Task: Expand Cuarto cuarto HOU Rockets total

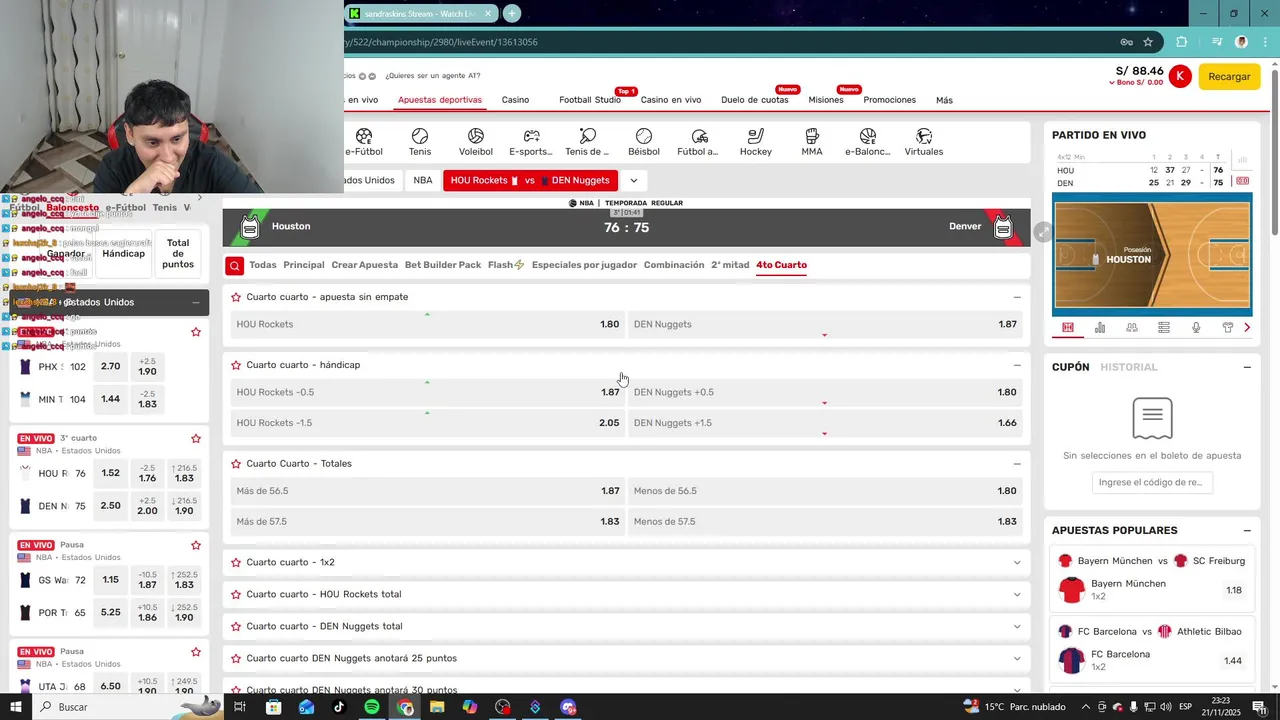Action: click(1017, 594)
